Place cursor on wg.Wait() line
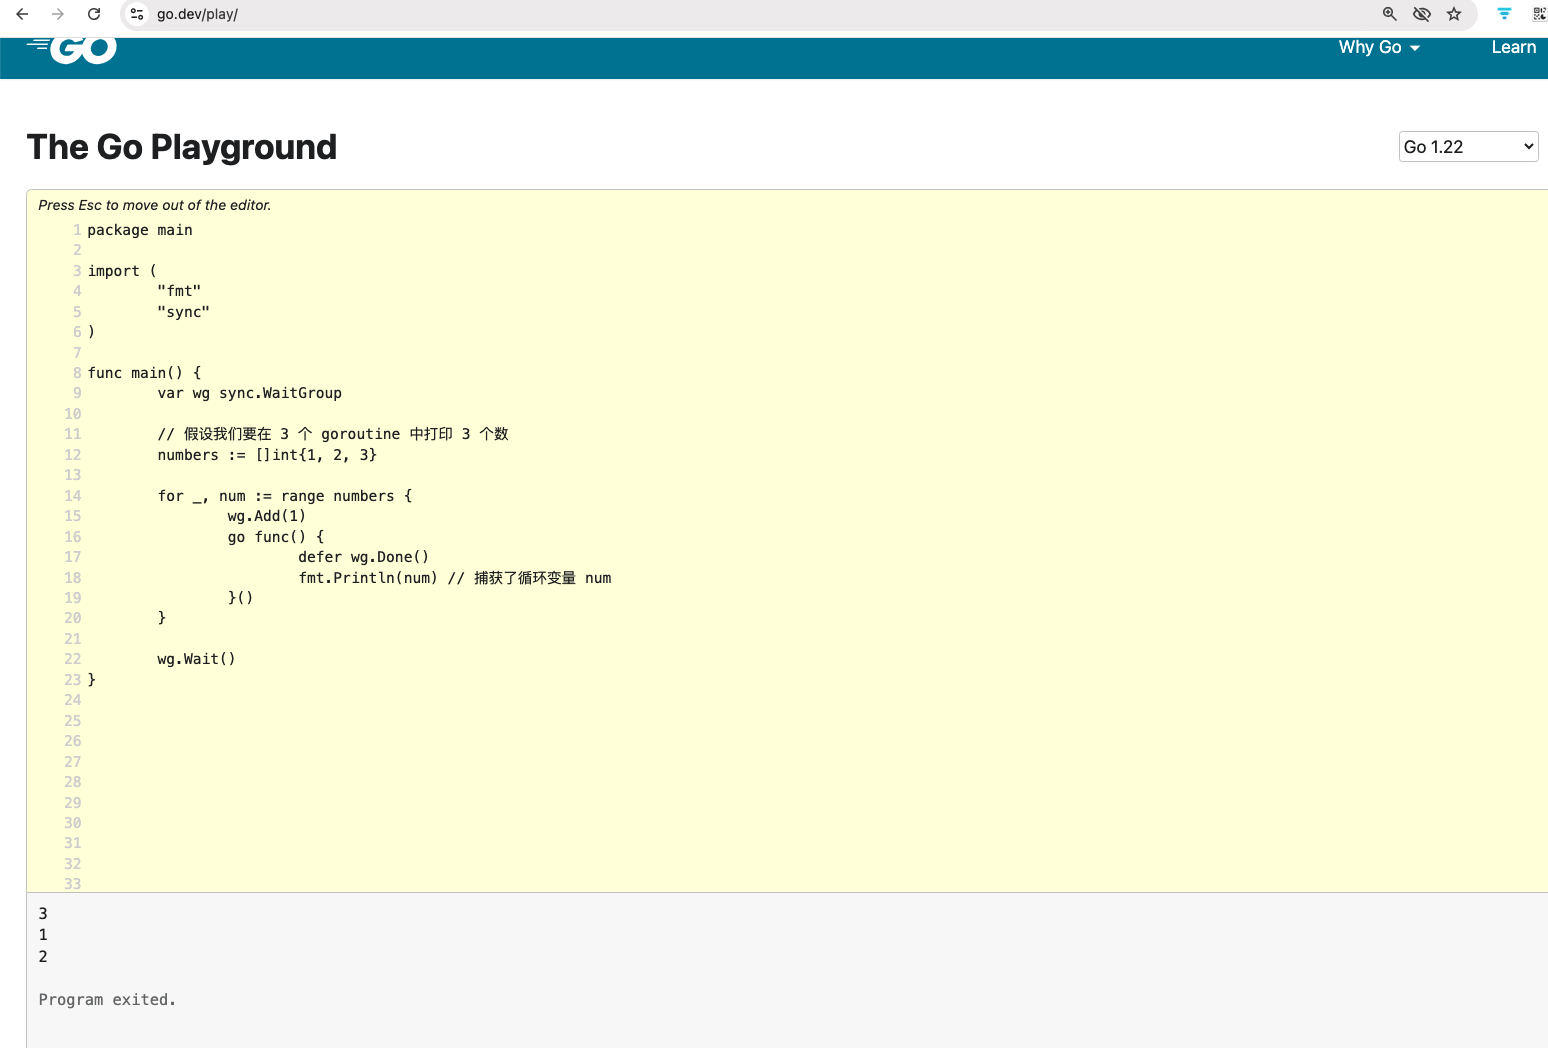This screenshot has width=1548, height=1048. tap(196, 659)
